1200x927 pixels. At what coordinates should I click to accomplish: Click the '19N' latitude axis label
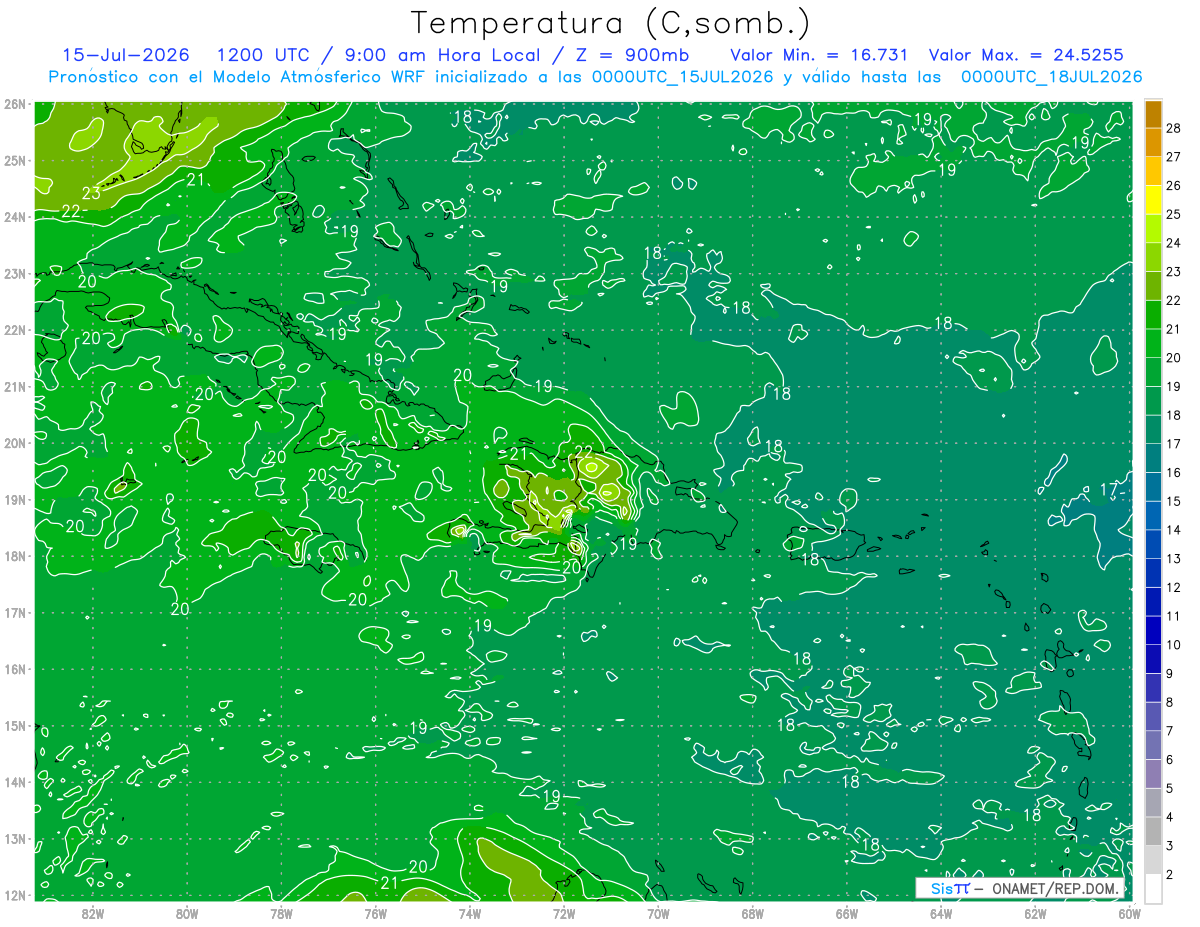point(14,499)
